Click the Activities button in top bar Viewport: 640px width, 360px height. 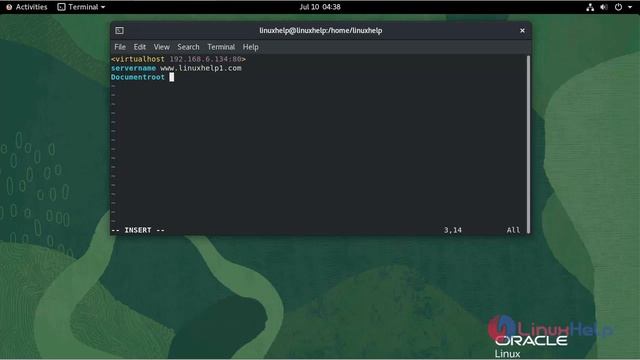pos(27,7)
